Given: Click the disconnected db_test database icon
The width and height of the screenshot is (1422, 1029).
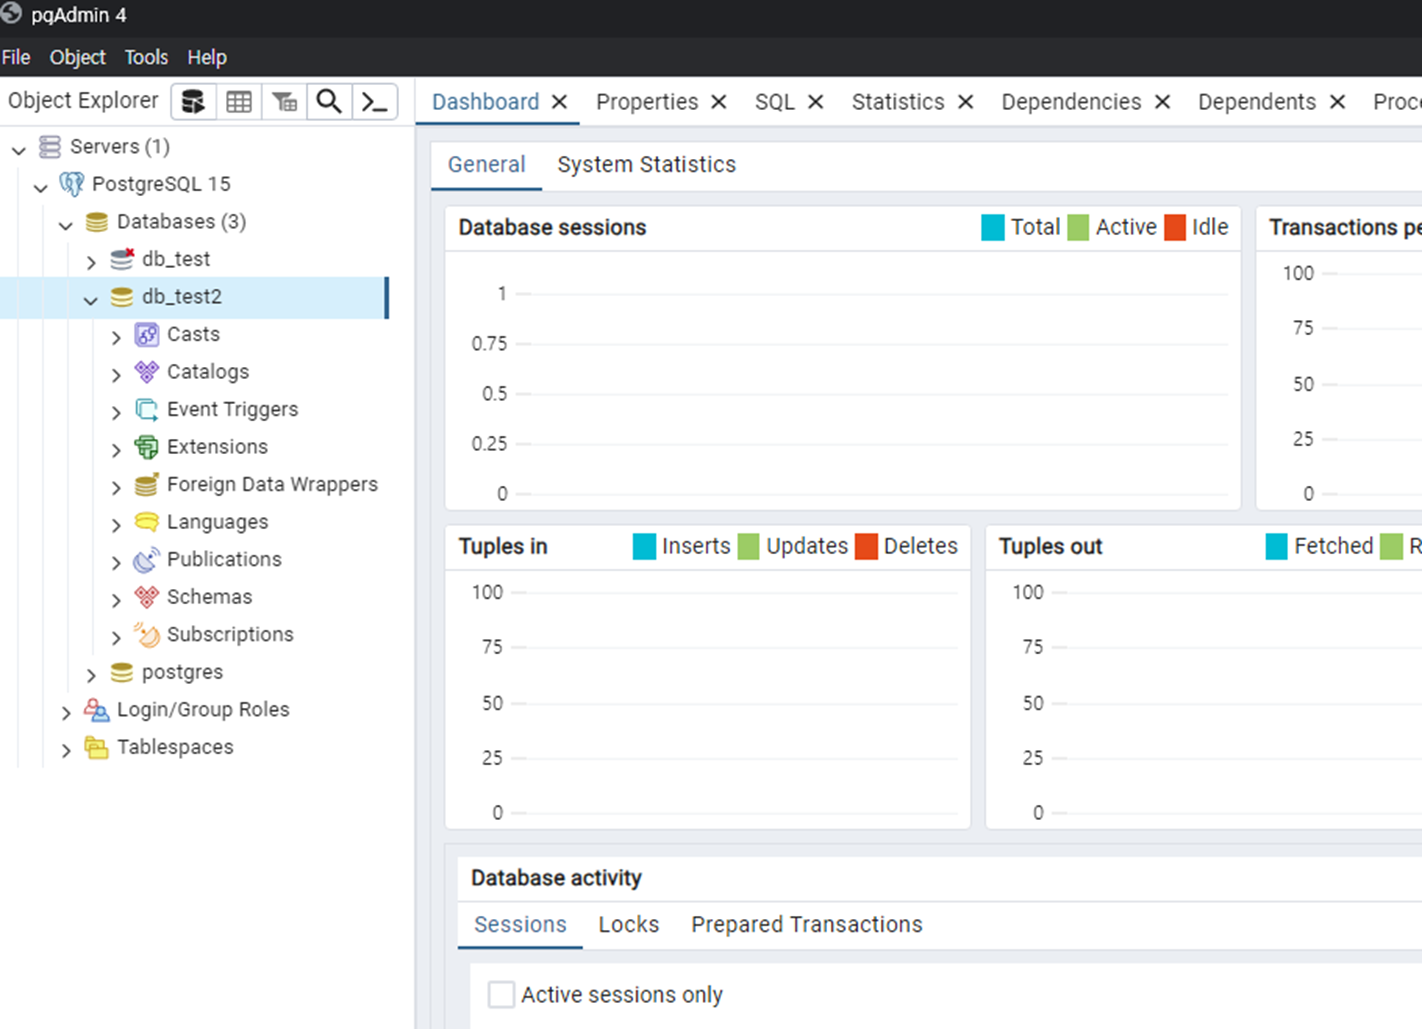Looking at the screenshot, I should (122, 259).
